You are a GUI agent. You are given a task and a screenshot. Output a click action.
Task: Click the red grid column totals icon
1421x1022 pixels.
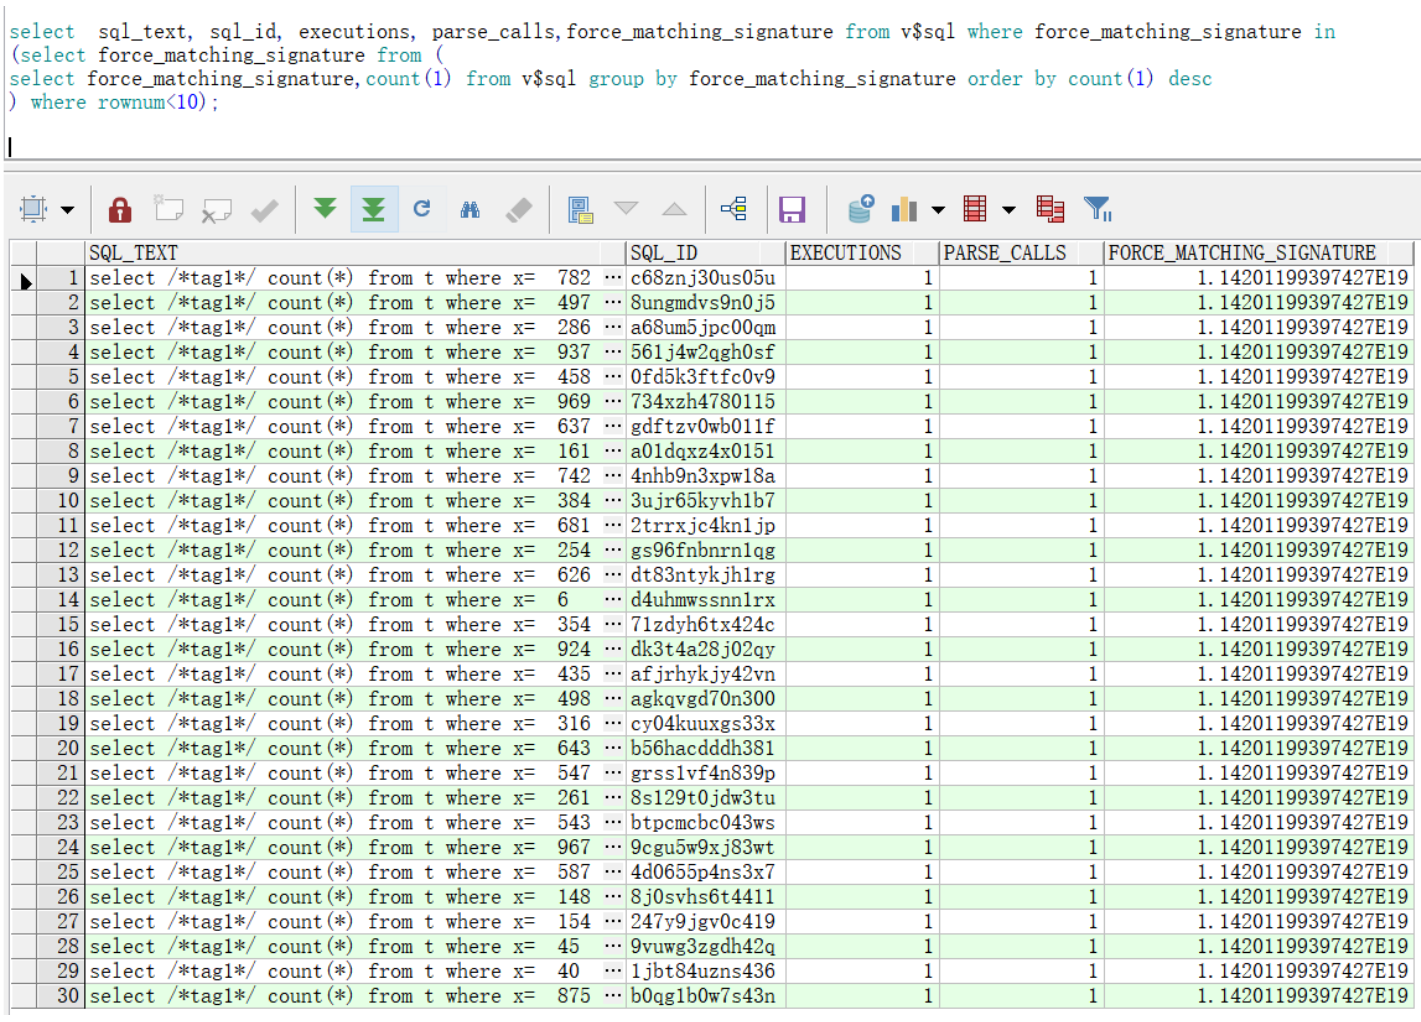point(975,208)
